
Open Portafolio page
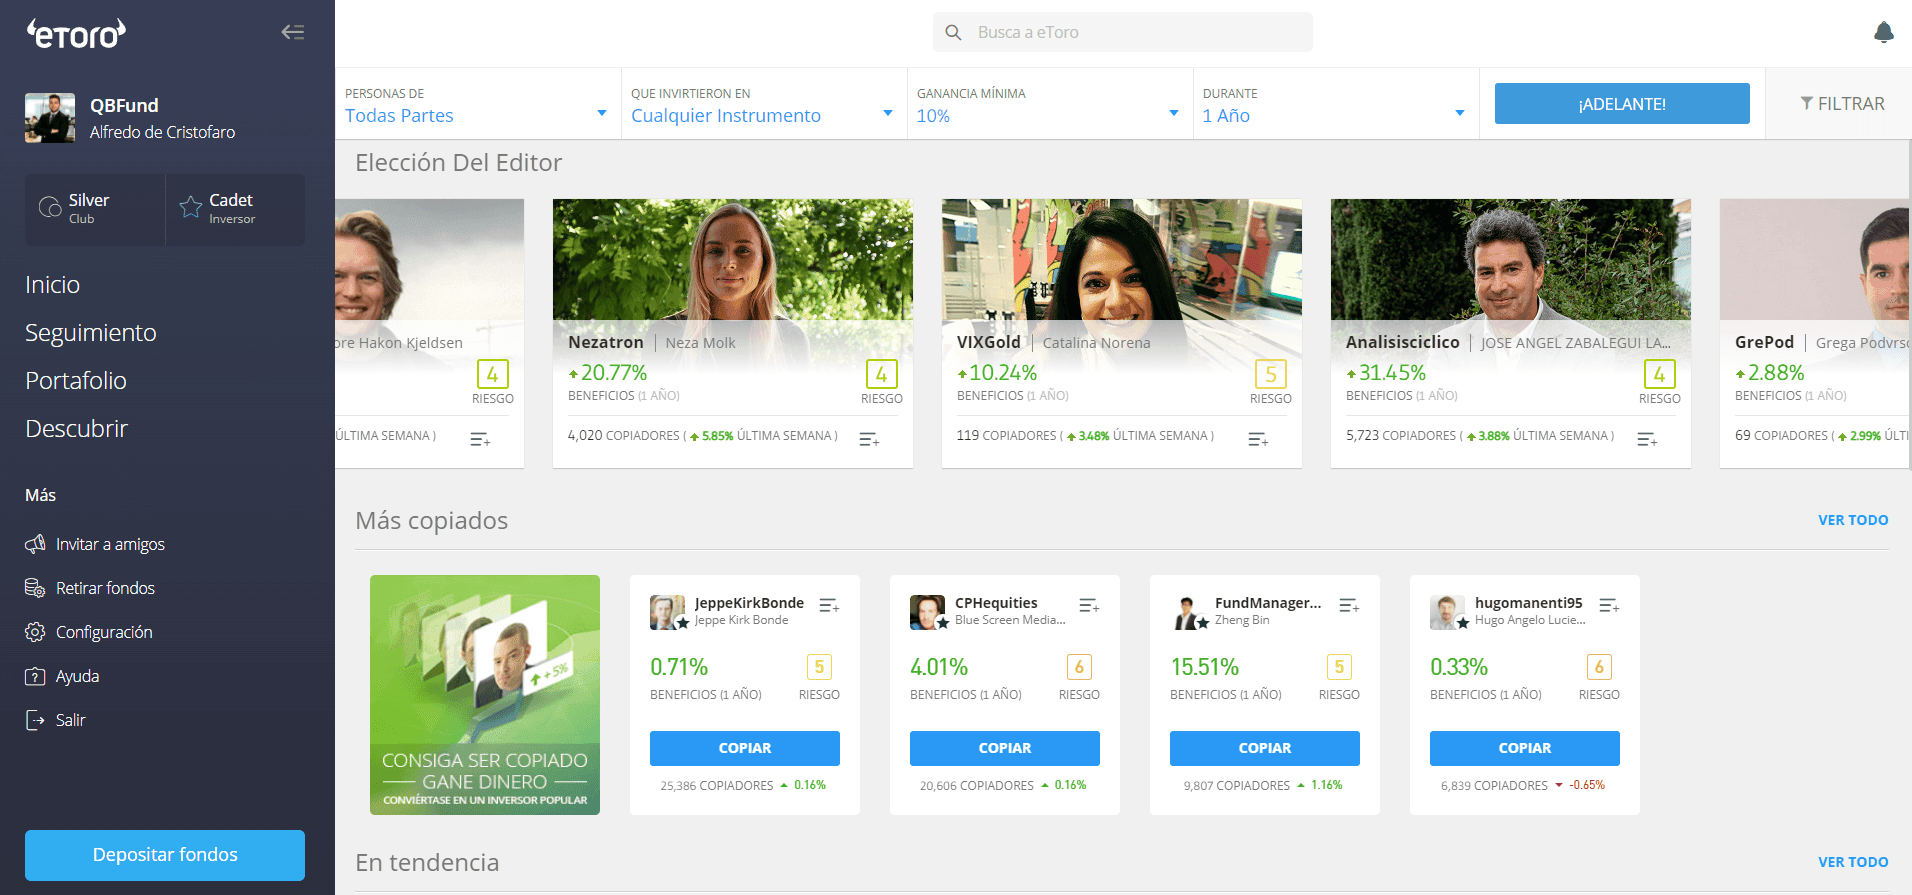coord(76,381)
